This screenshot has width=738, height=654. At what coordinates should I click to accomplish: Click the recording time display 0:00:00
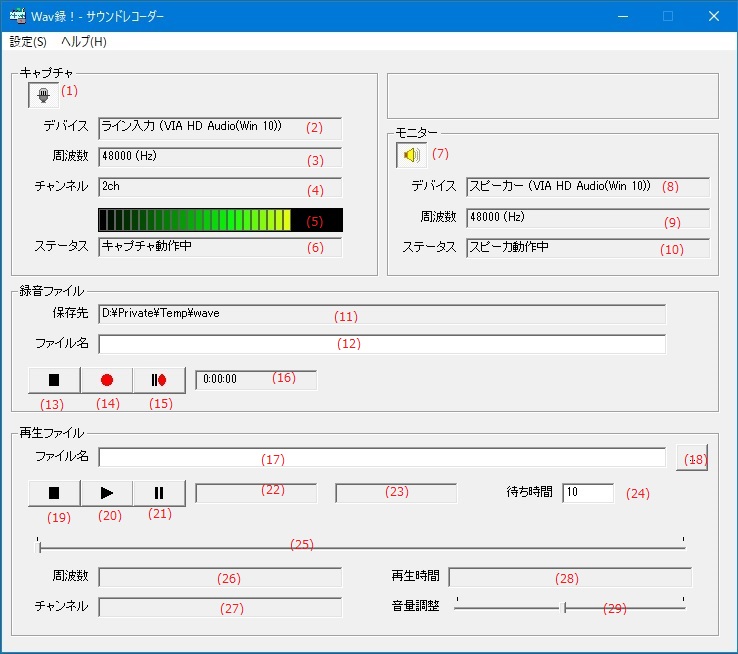pyautogui.click(x=256, y=380)
